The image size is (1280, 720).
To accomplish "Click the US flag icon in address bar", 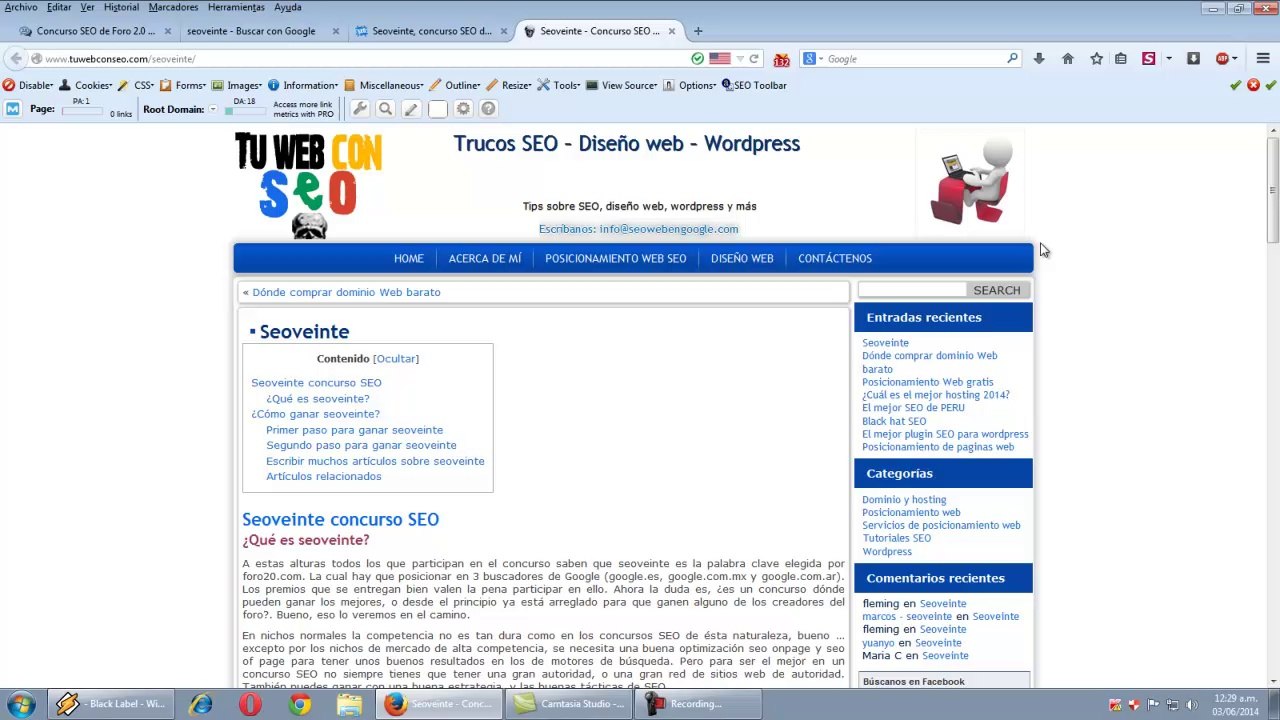I will click(x=720, y=59).
